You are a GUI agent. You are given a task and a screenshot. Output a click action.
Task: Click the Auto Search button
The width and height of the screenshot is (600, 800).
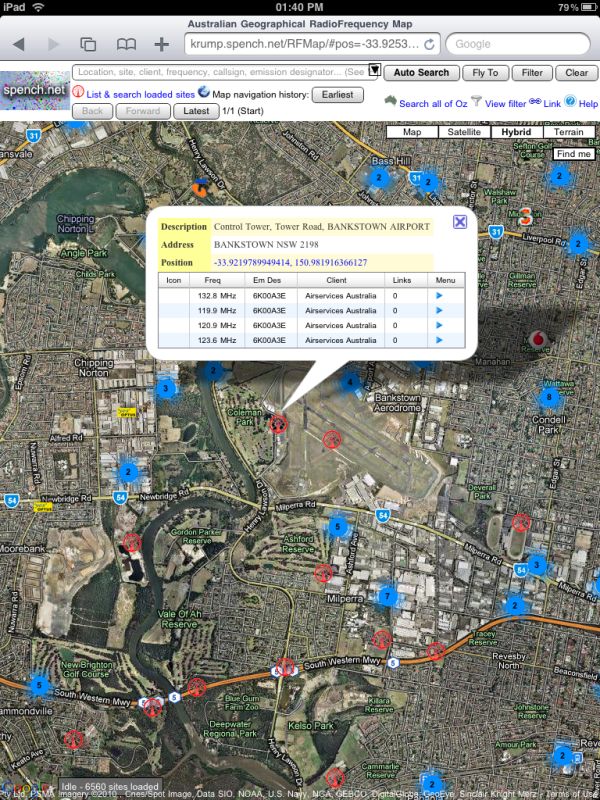[x=421, y=72]
